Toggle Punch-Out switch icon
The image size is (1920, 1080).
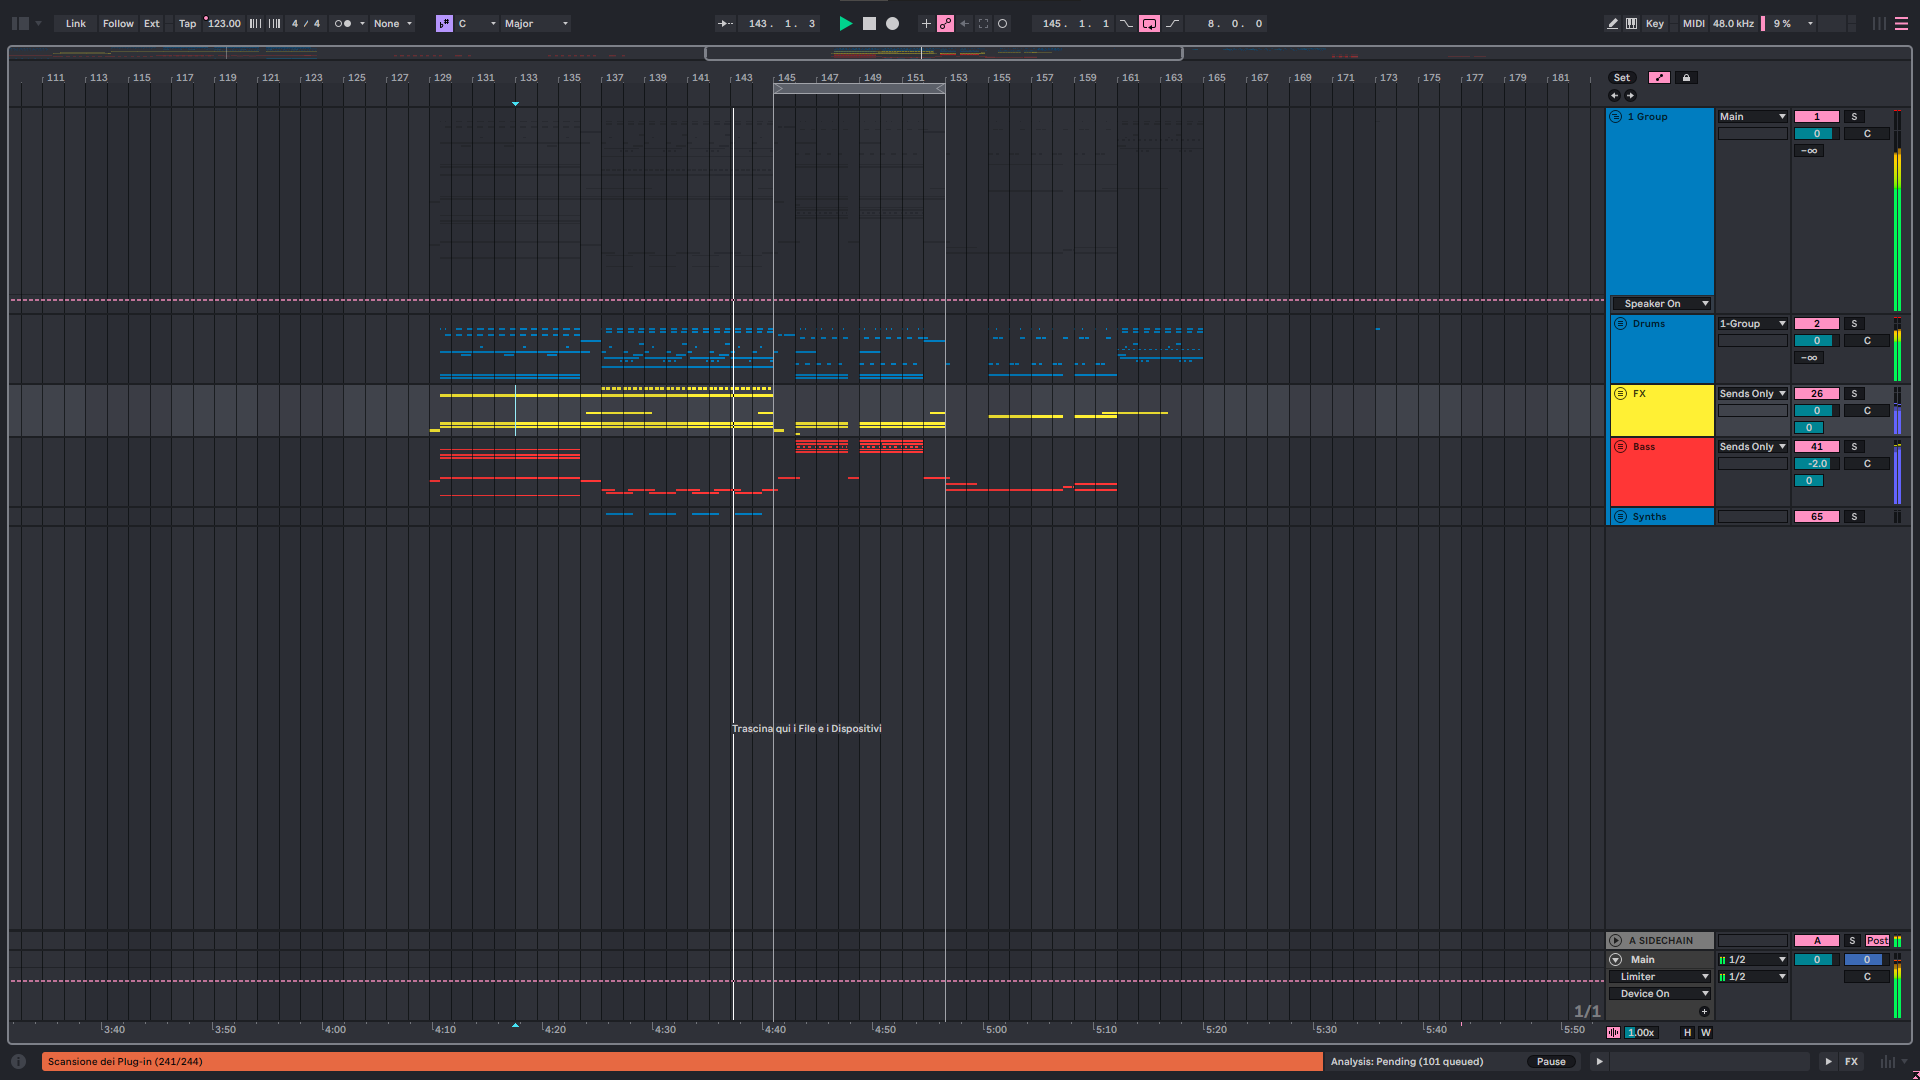pyautogui.click(x=1173, y=23)
